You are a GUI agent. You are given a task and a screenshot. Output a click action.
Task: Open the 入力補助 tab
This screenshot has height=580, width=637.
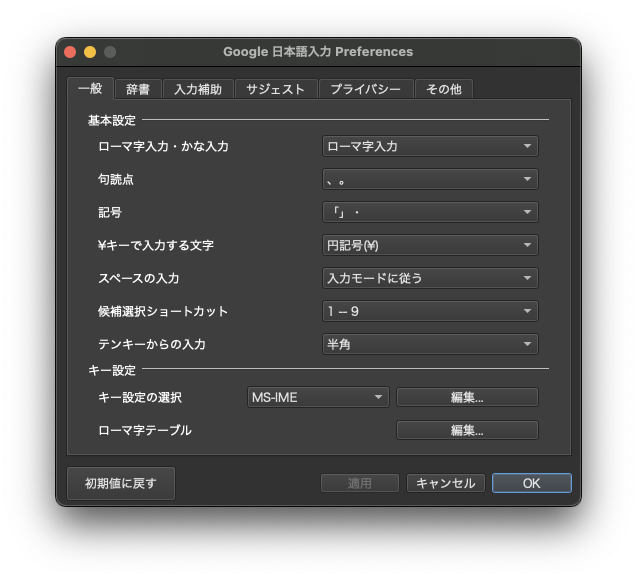click(x=198, y=89)
